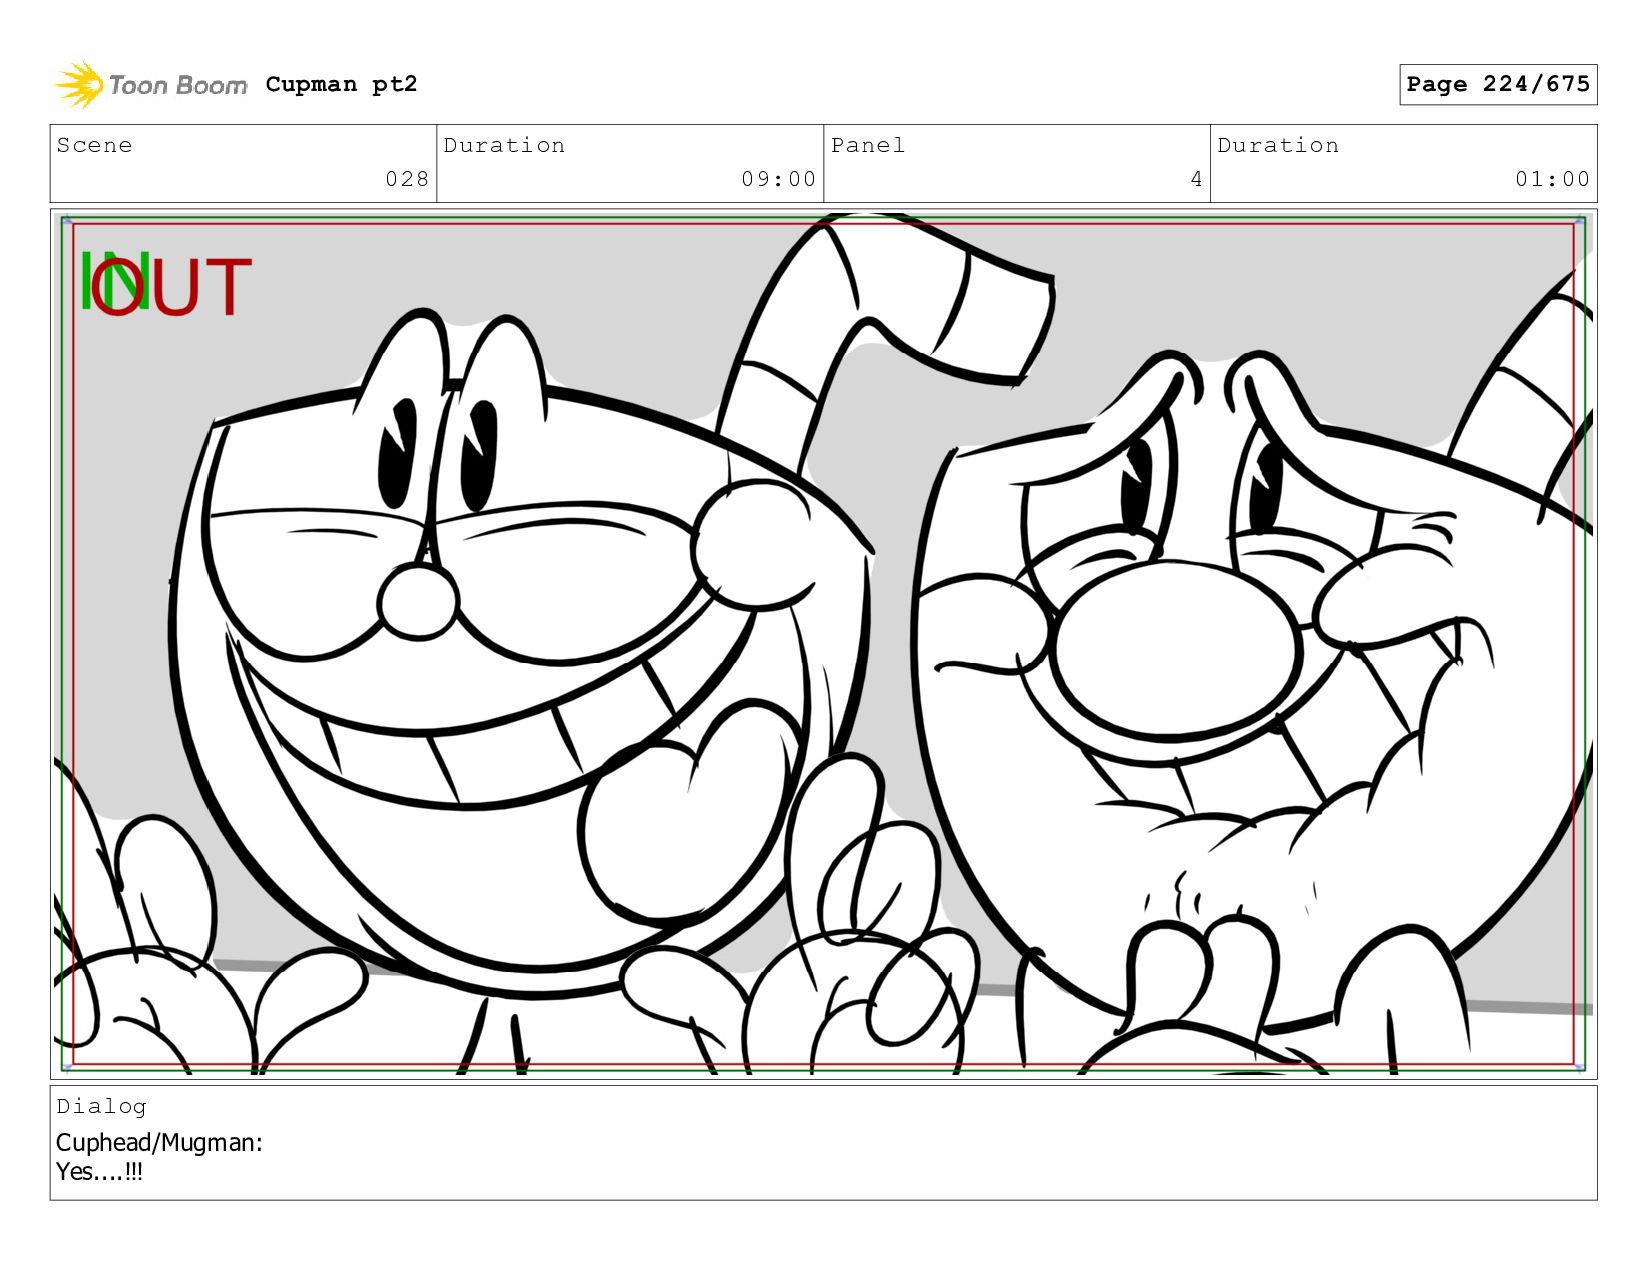Click the 'Panel' header label
This screenshot has height=1275, width=1650.
[868, 145]
